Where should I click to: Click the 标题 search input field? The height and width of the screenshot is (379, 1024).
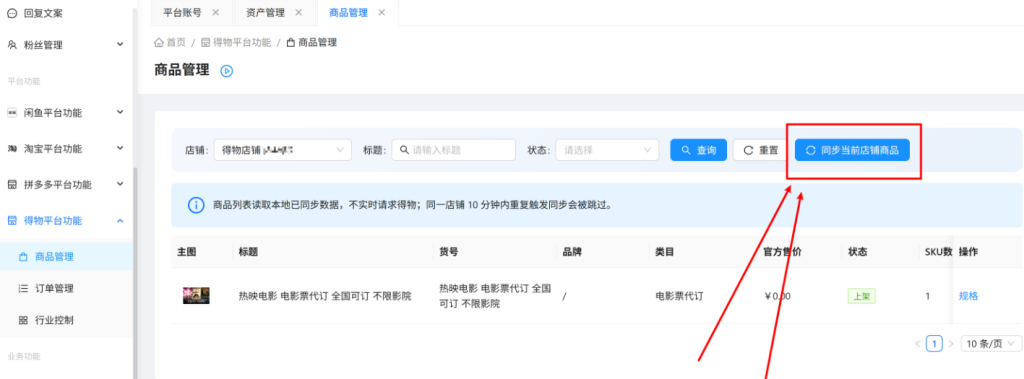pos(453,150)
